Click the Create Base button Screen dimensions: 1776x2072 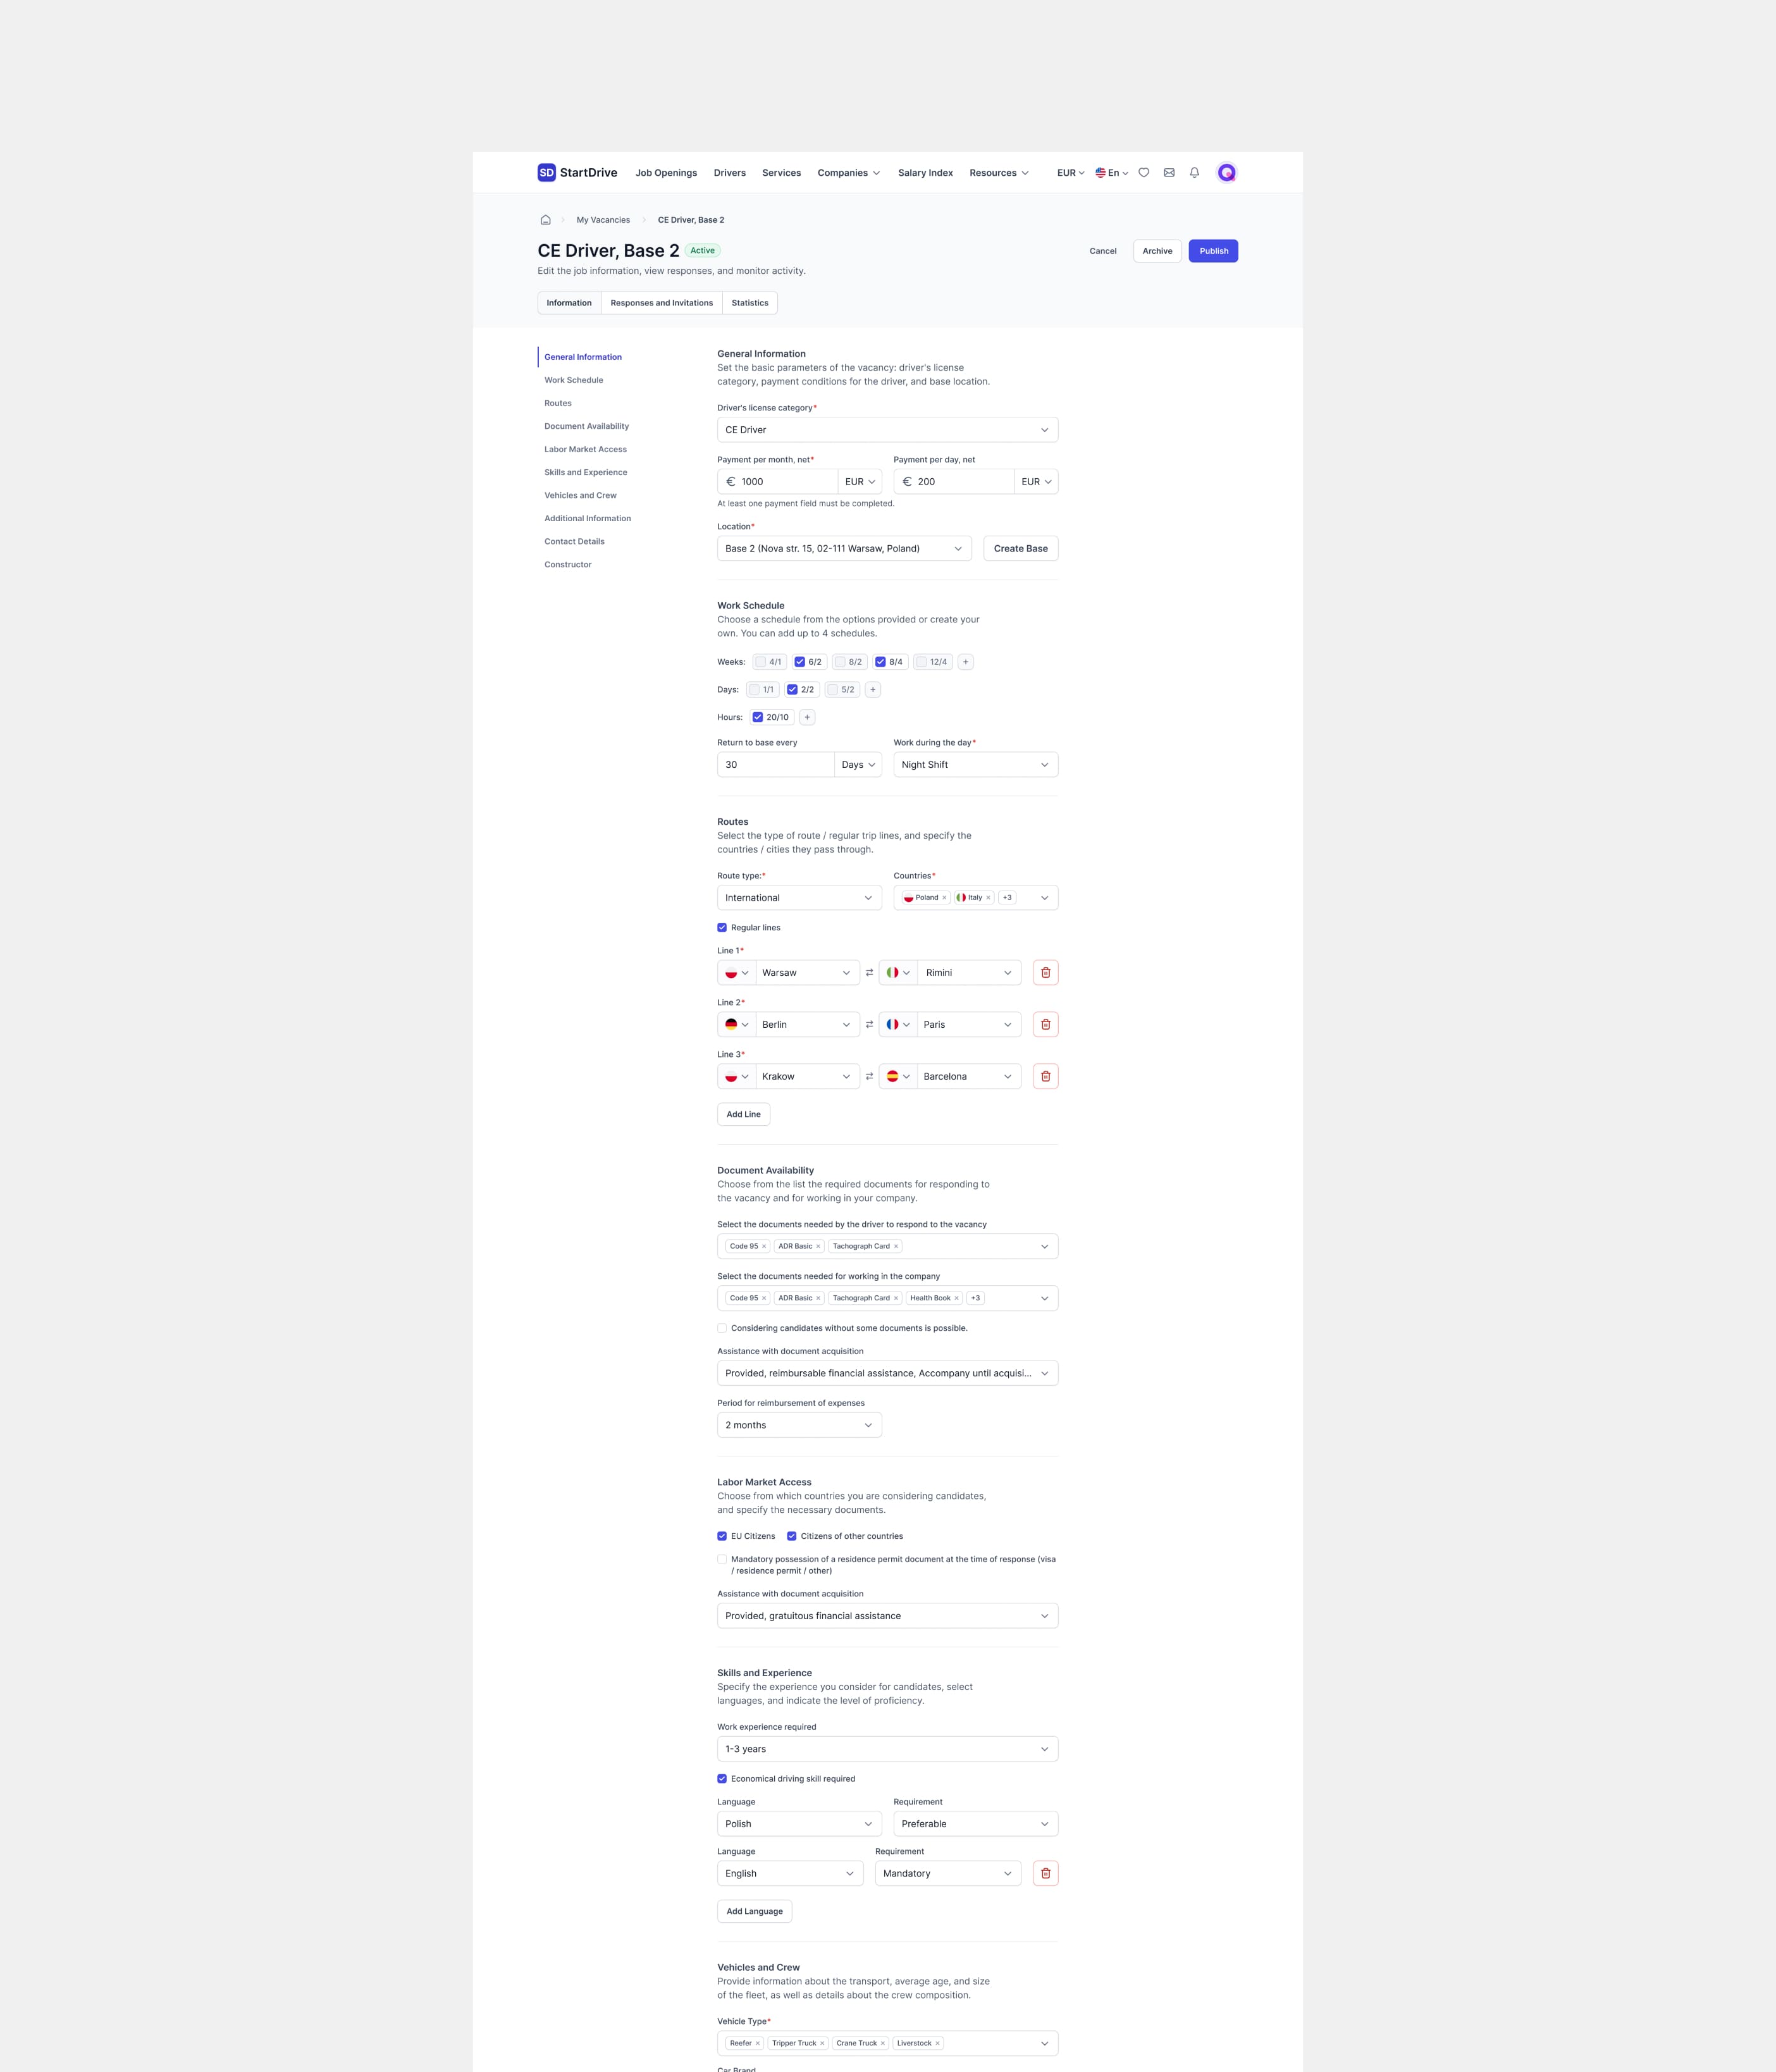coord(1020,549)
